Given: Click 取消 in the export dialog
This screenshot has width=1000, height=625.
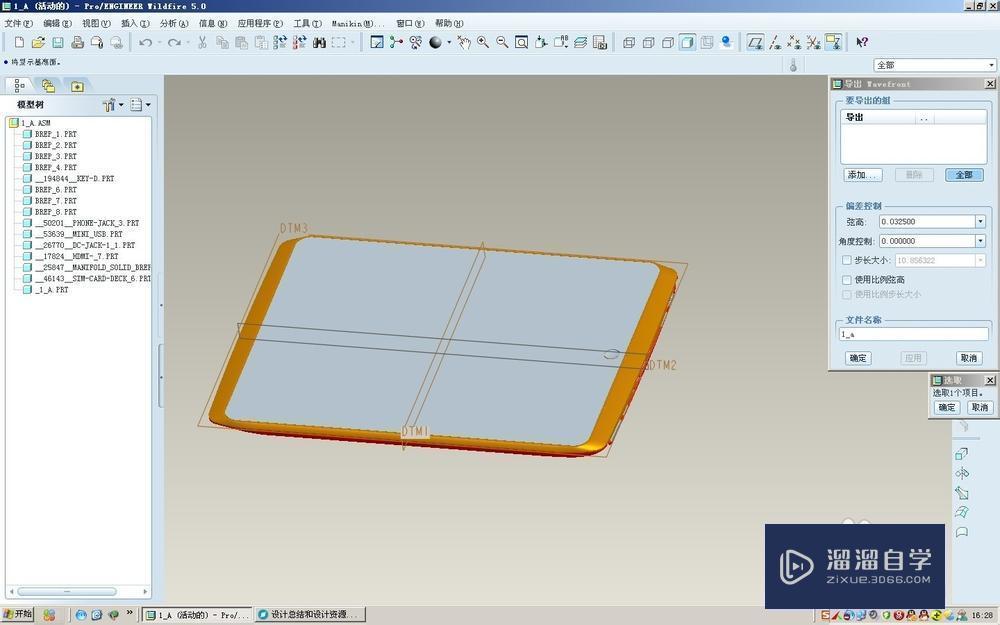Looking at the screenshot, I should [x=968, y=358].
